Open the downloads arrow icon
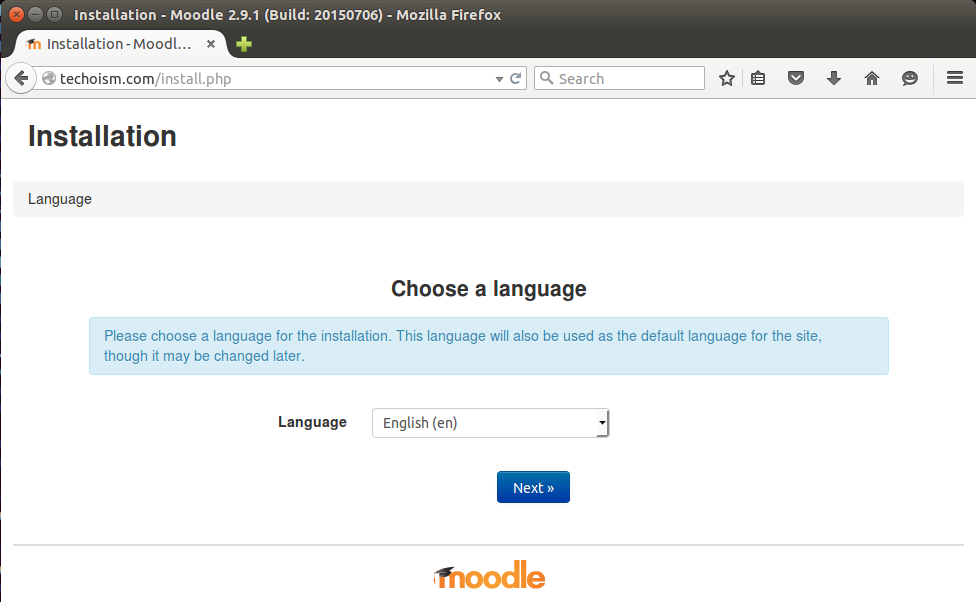Screen dimensions: 976x602 (833, 78)
